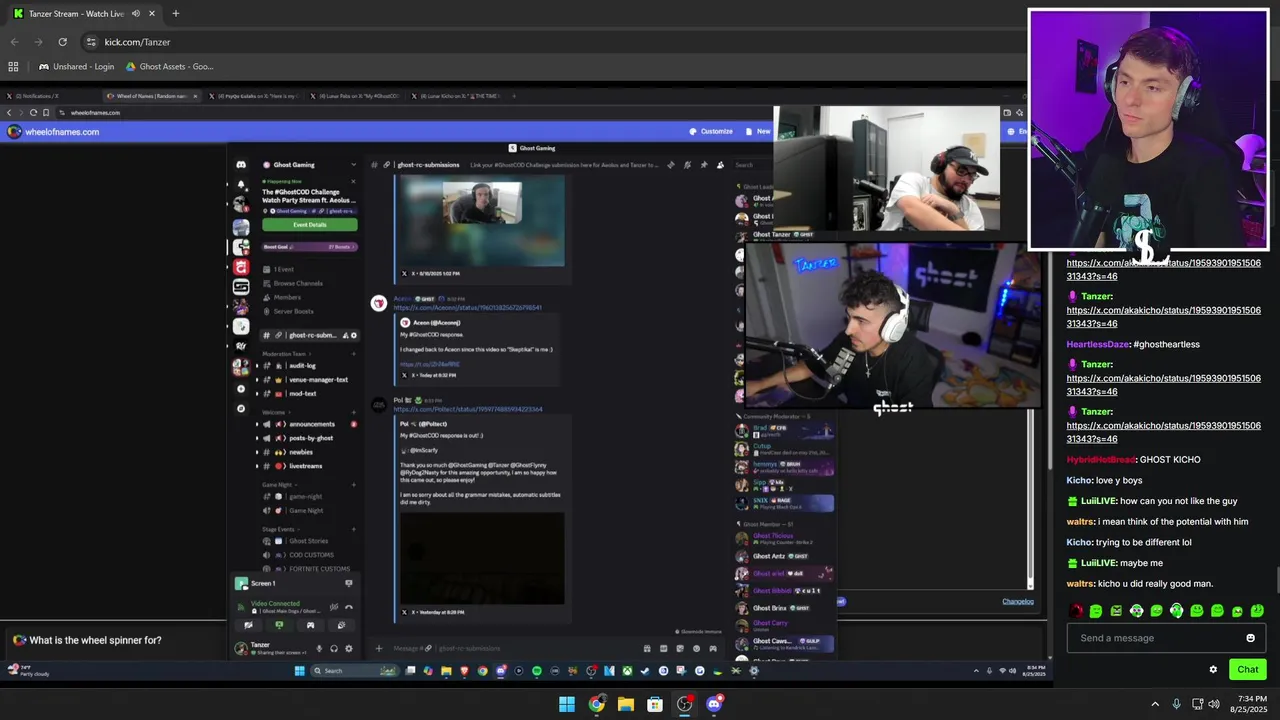Open the newbies channel
The image size is (1280, 720).
(x=300, y=452)
